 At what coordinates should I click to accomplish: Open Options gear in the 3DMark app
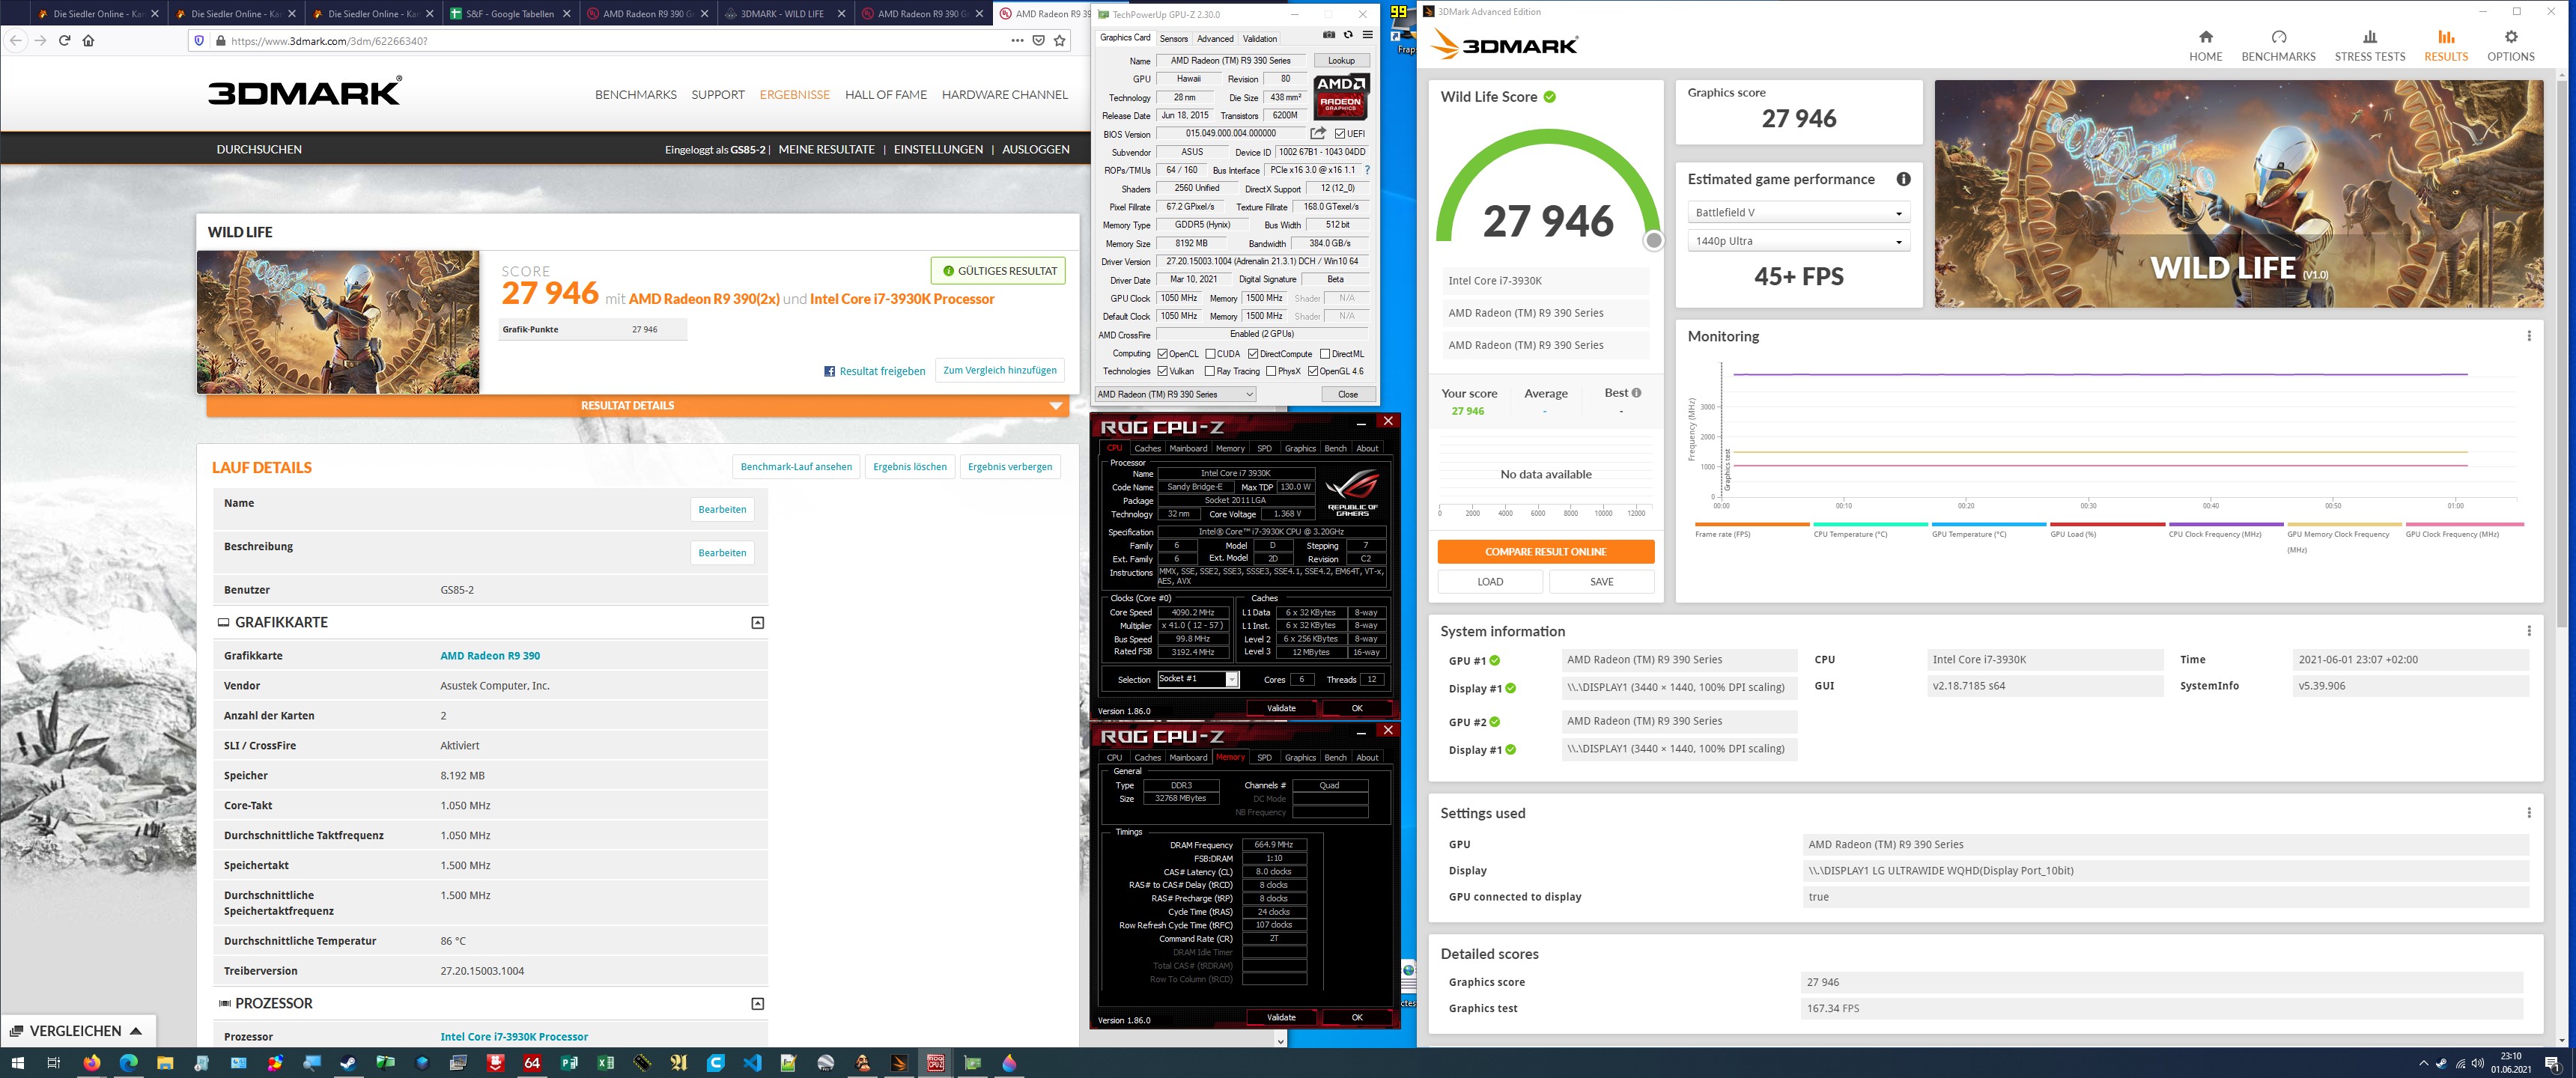point(2510,46)
